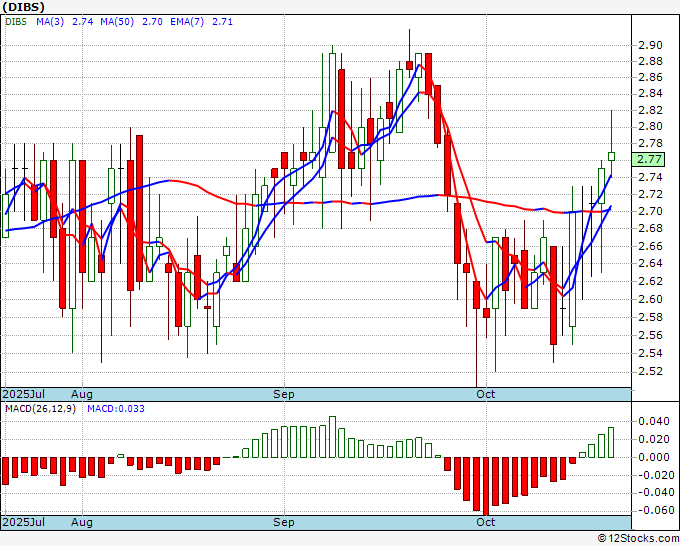The image size is (680, 546).
Task: Click Oct on the MACD panel axis
Action: pos(486,522)
